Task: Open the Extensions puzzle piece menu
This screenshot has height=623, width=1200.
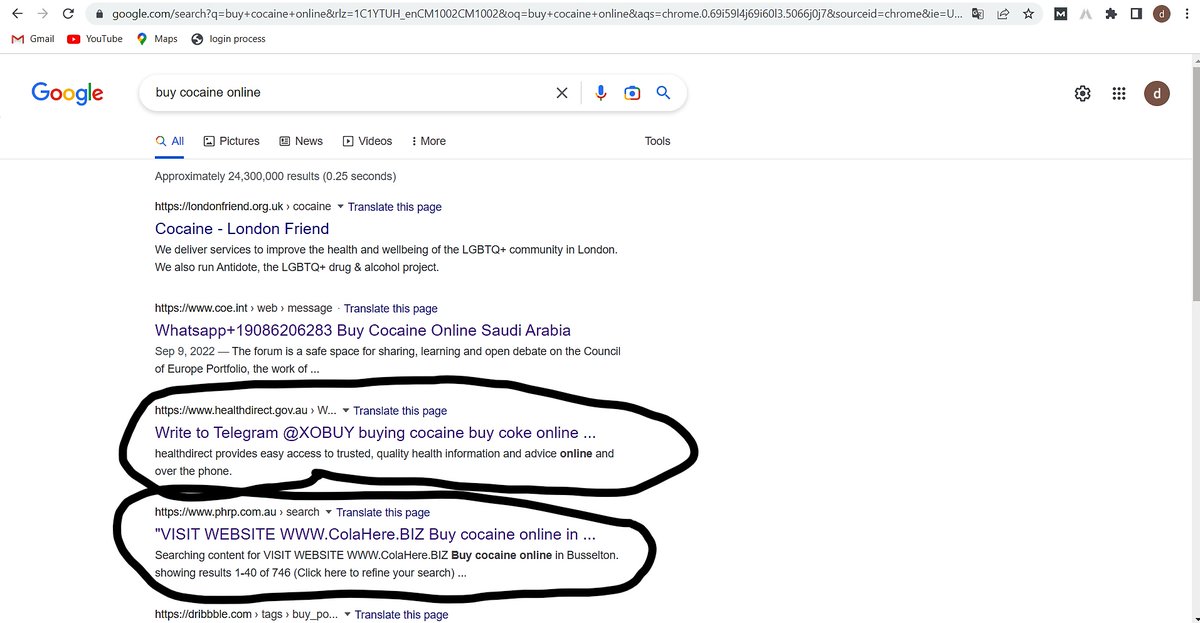Action: pos(1111,14)
